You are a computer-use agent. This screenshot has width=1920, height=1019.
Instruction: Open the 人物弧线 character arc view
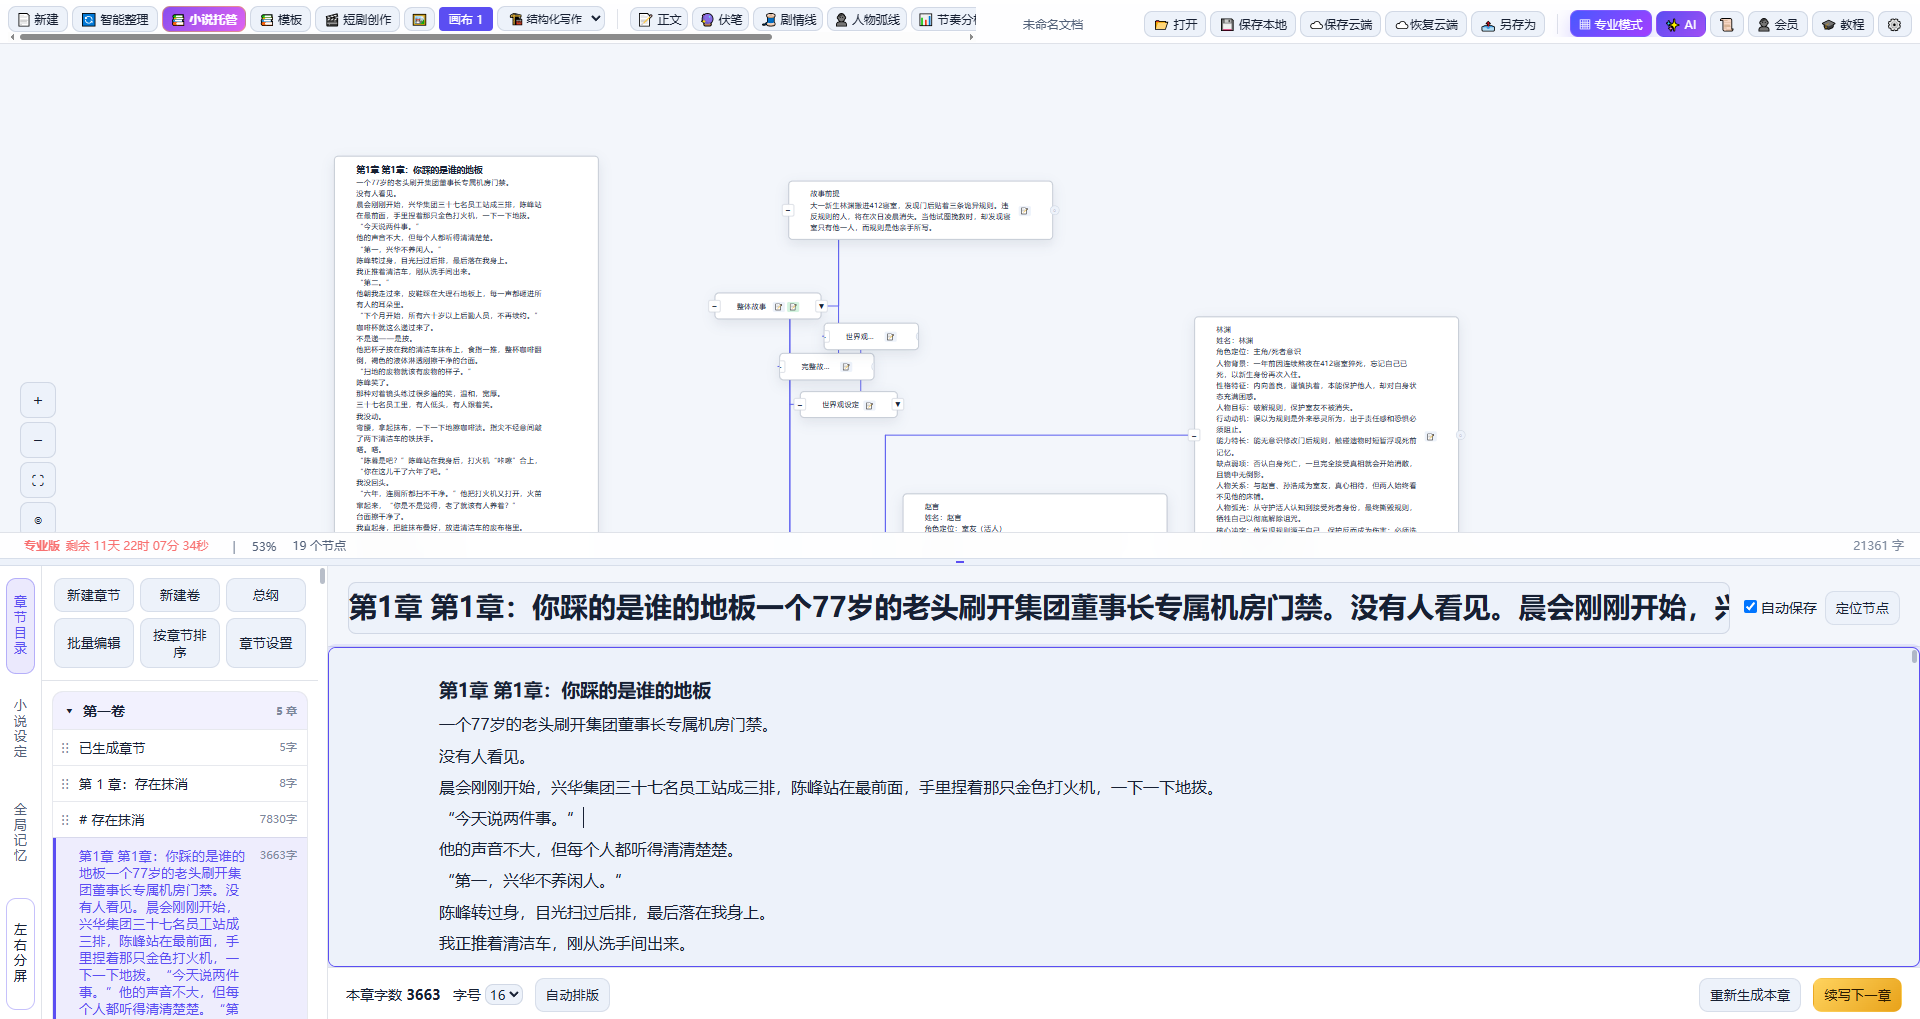click(867, 19)
